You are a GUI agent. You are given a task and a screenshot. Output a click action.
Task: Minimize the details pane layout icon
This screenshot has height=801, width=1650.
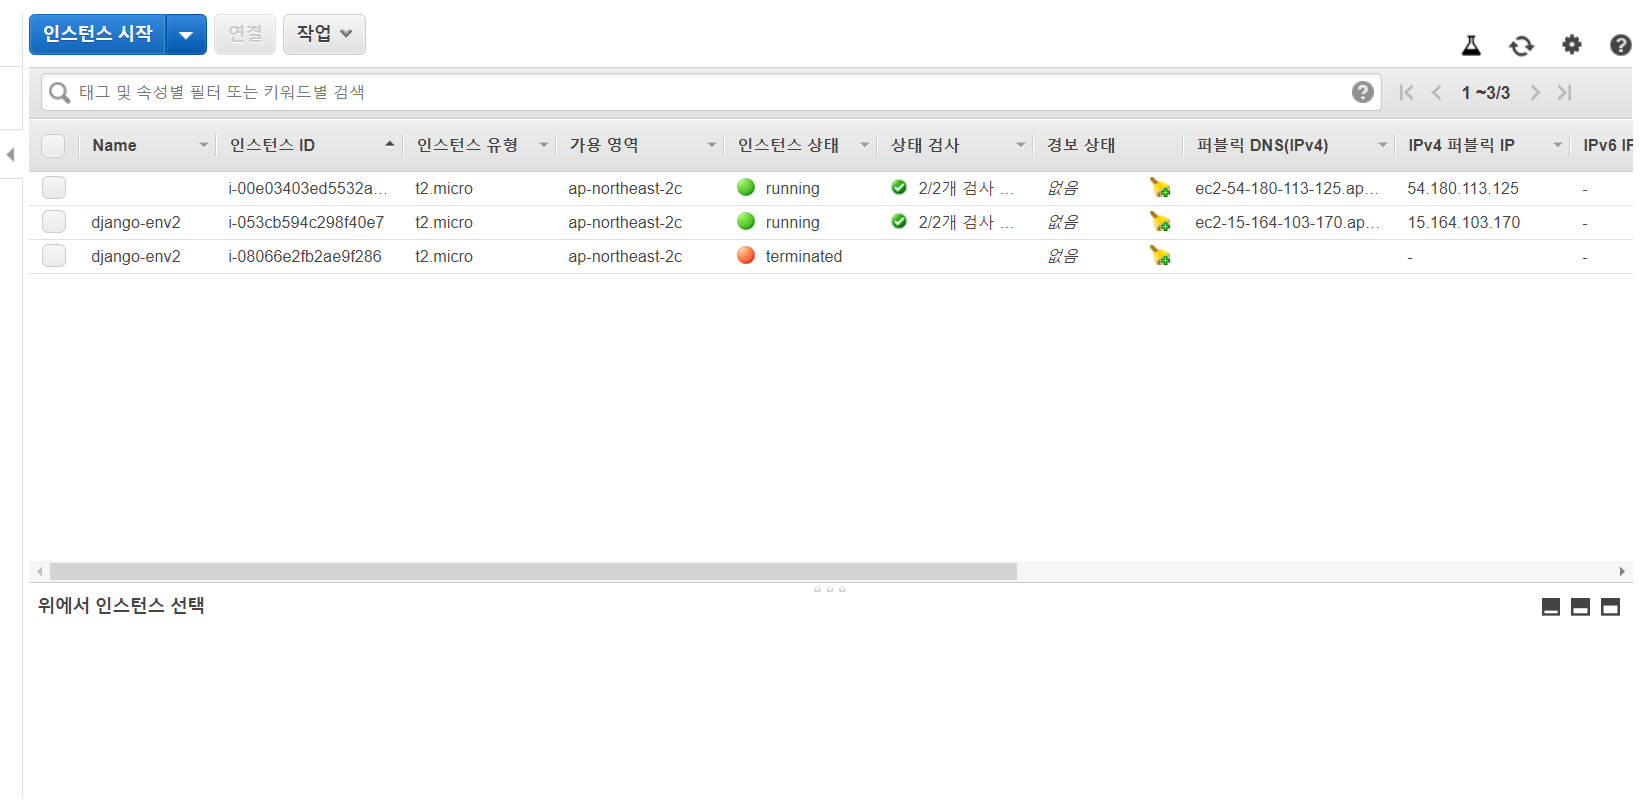pos(1551,607)
